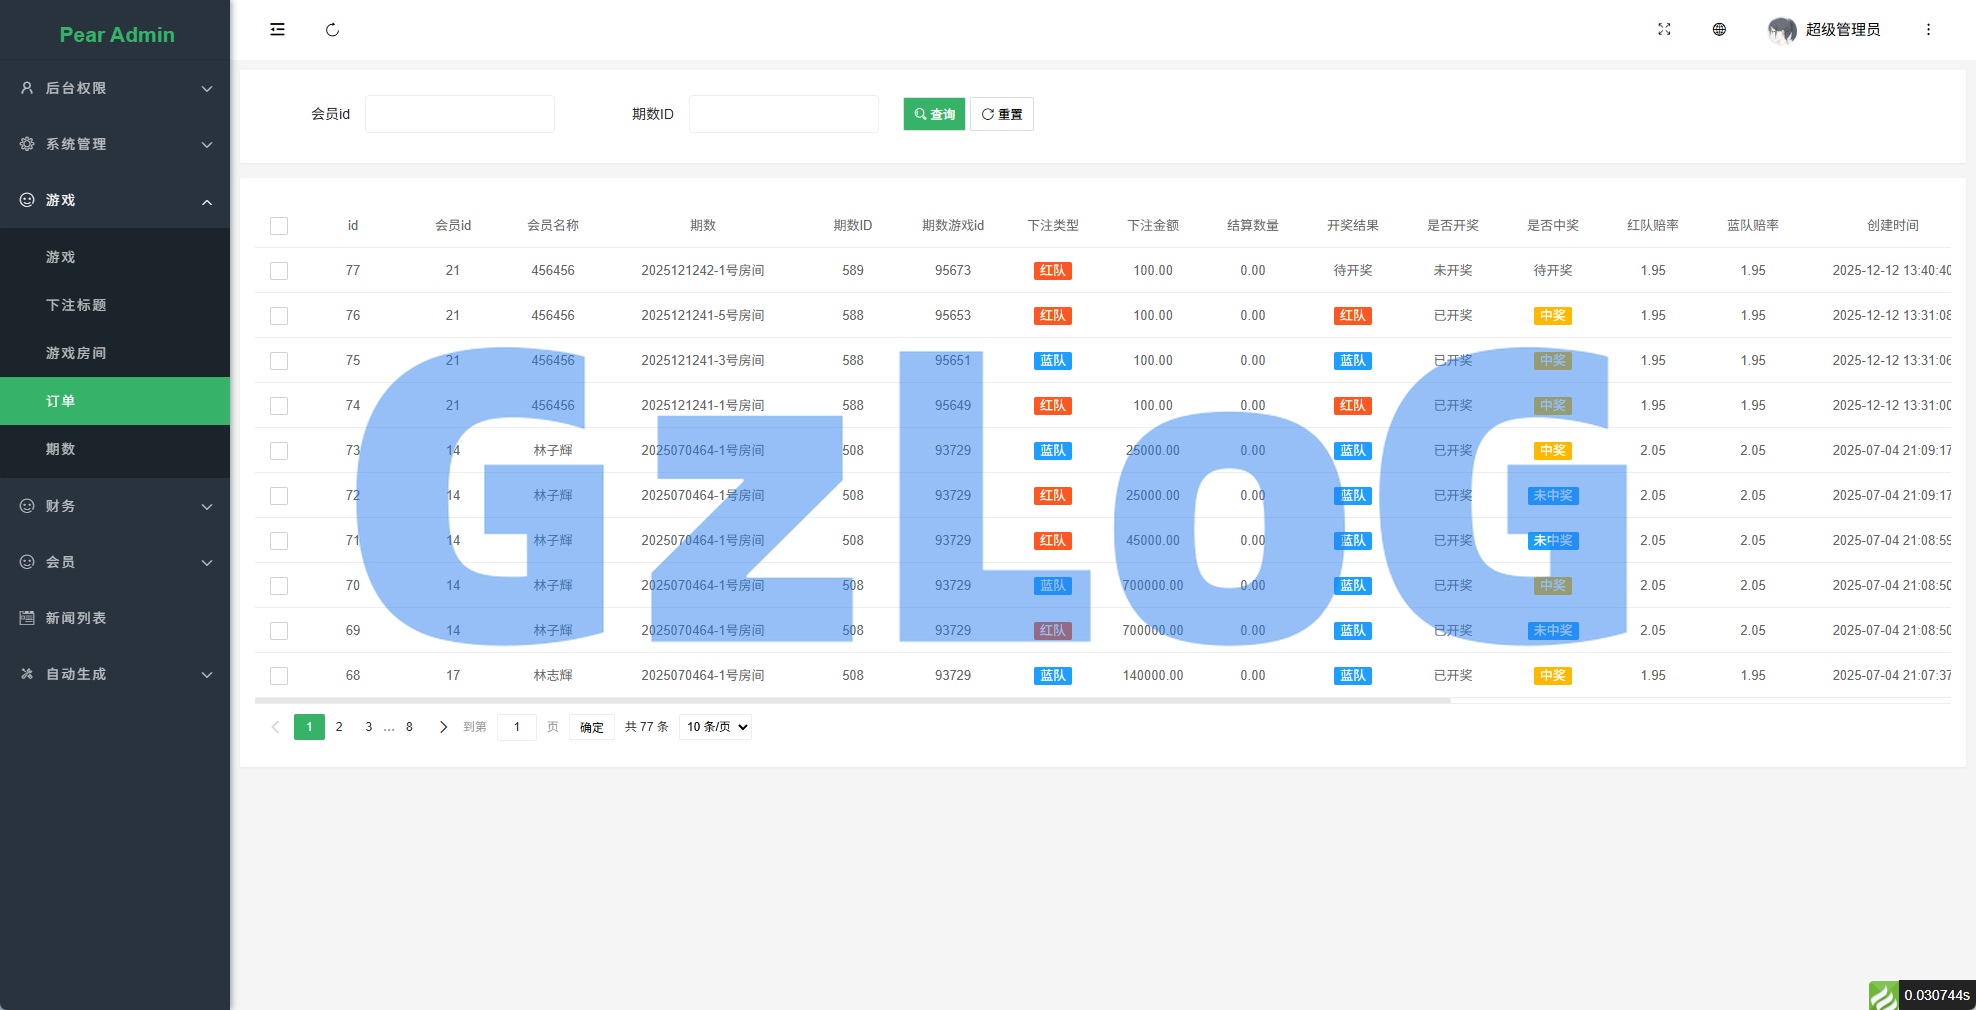Click the refresh icon in top bar

tap(332, 30)
